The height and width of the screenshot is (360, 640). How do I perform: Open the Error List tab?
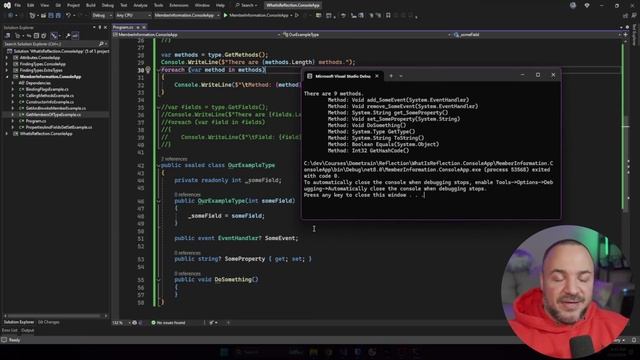tap(10, 330)
